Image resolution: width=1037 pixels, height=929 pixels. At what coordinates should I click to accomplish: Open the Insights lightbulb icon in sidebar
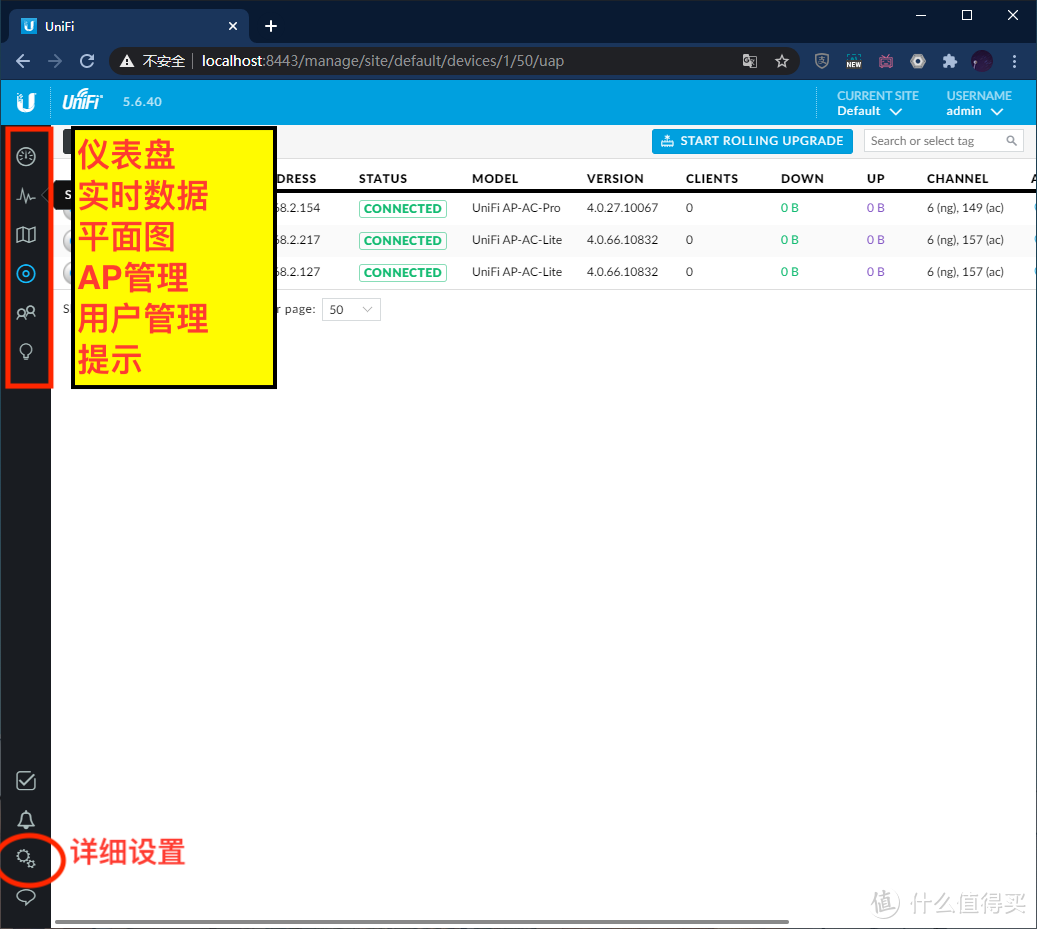point(26,351)
